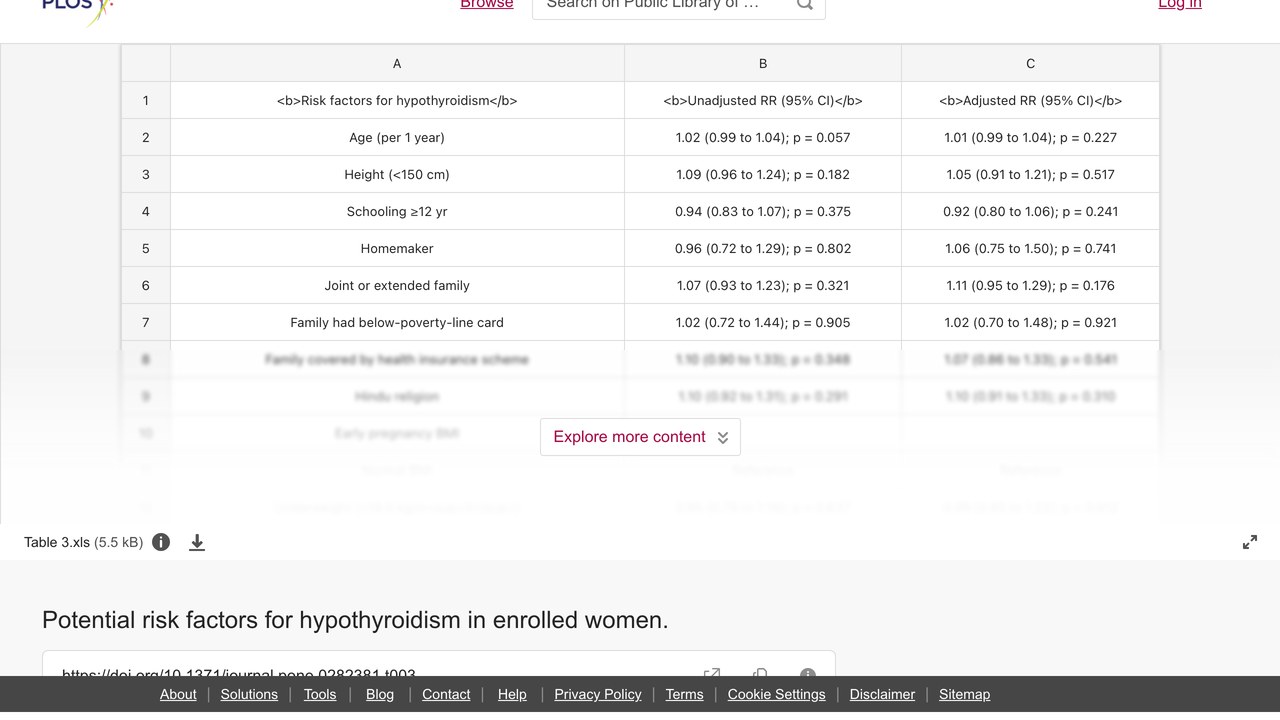
Task: Open the Help footer link
Action: (x=512, y=694)
